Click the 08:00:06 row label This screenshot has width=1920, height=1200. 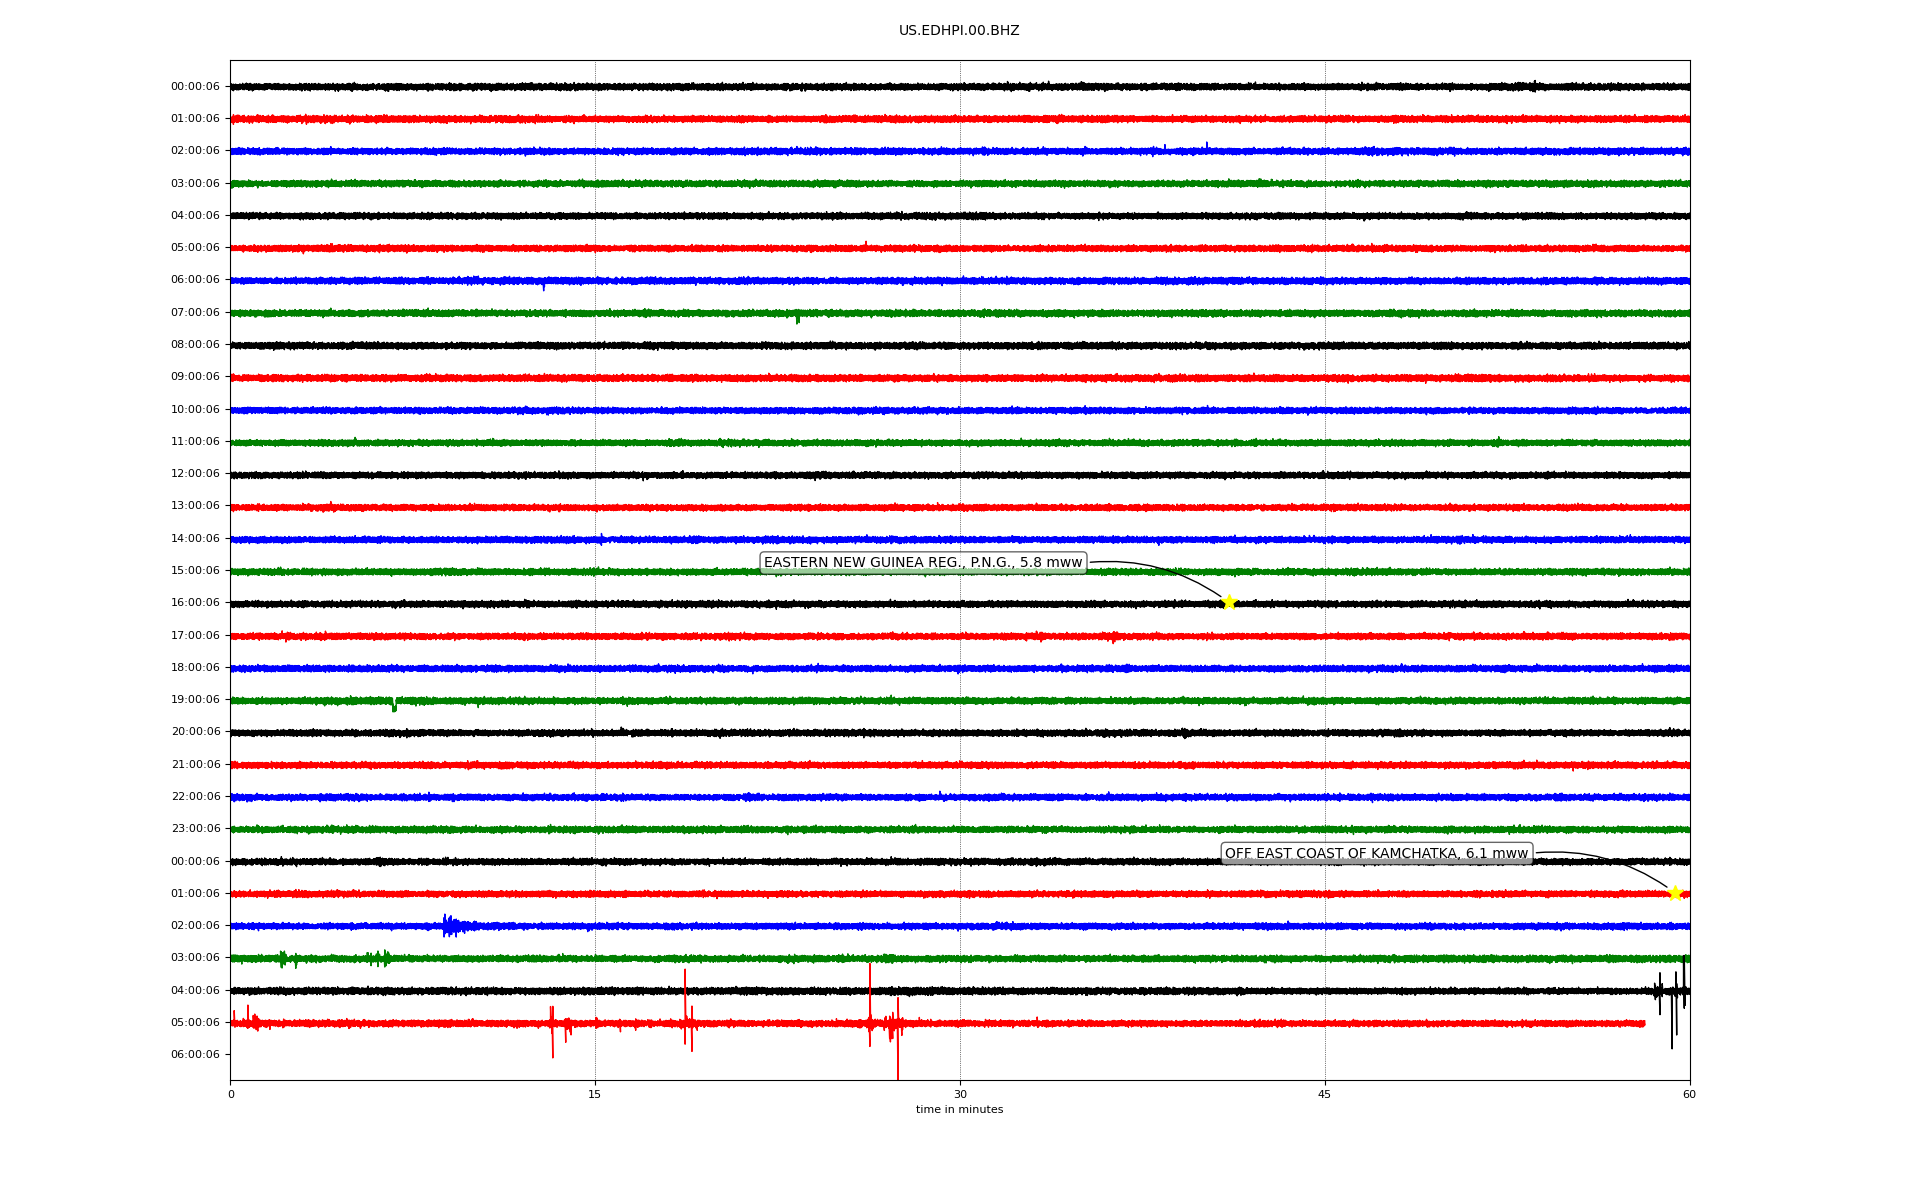tap(195, 345)
